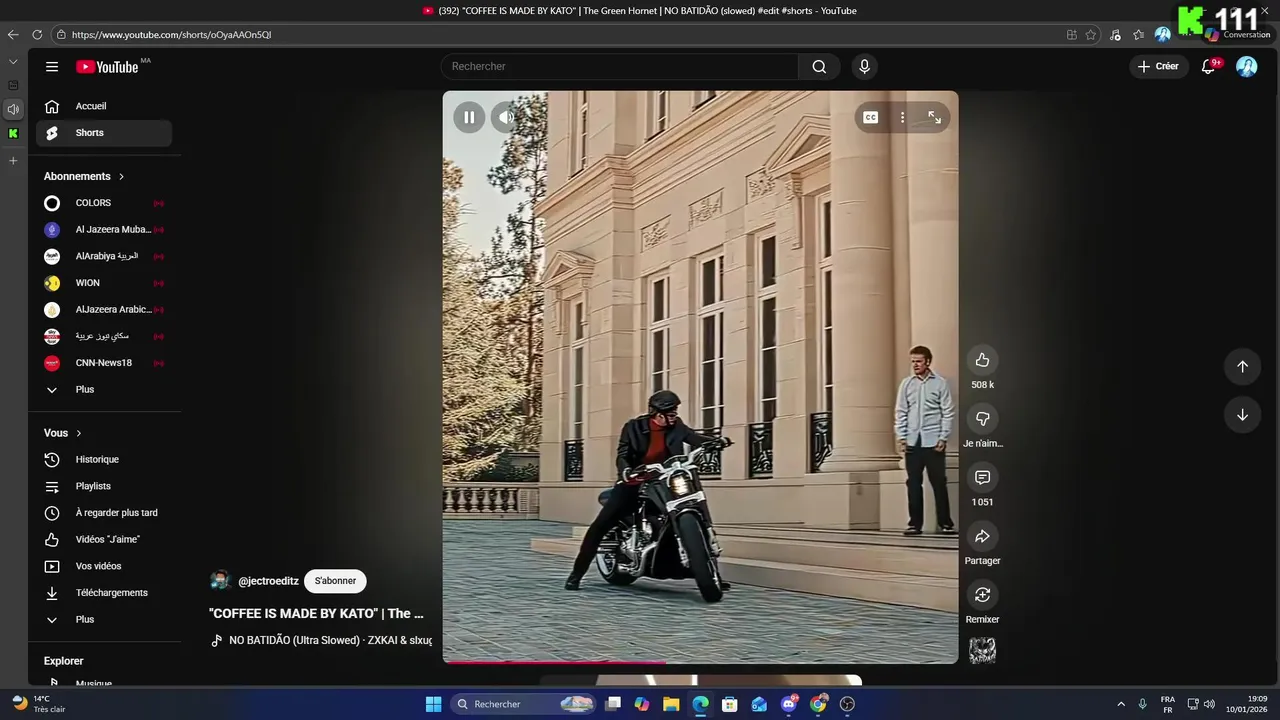Open Discord from the taskbar

click(x=789, y=704)
